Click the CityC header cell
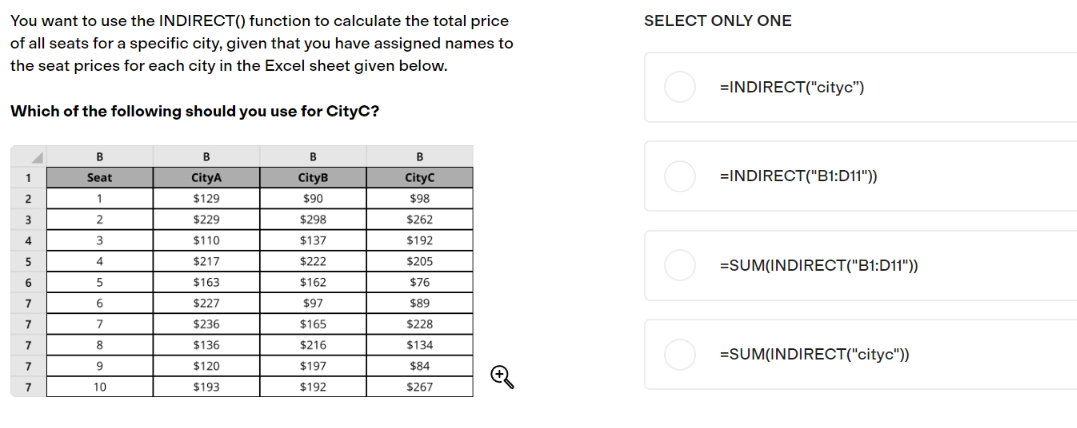The height and width of the screenshot is (428, 1077). (x=420, y=178)
